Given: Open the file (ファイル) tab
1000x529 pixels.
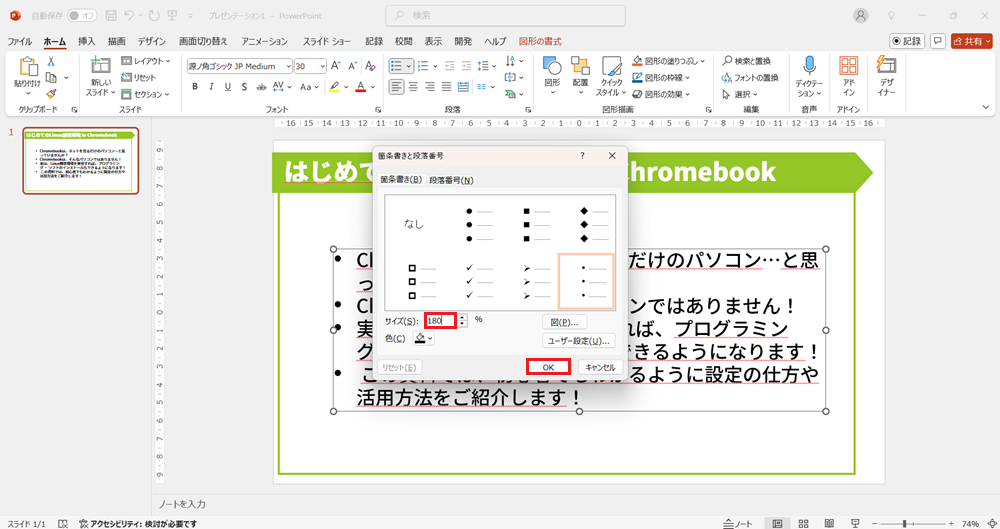Looking at the screenshot, I should pyautogui.click(x=20, y=41).
